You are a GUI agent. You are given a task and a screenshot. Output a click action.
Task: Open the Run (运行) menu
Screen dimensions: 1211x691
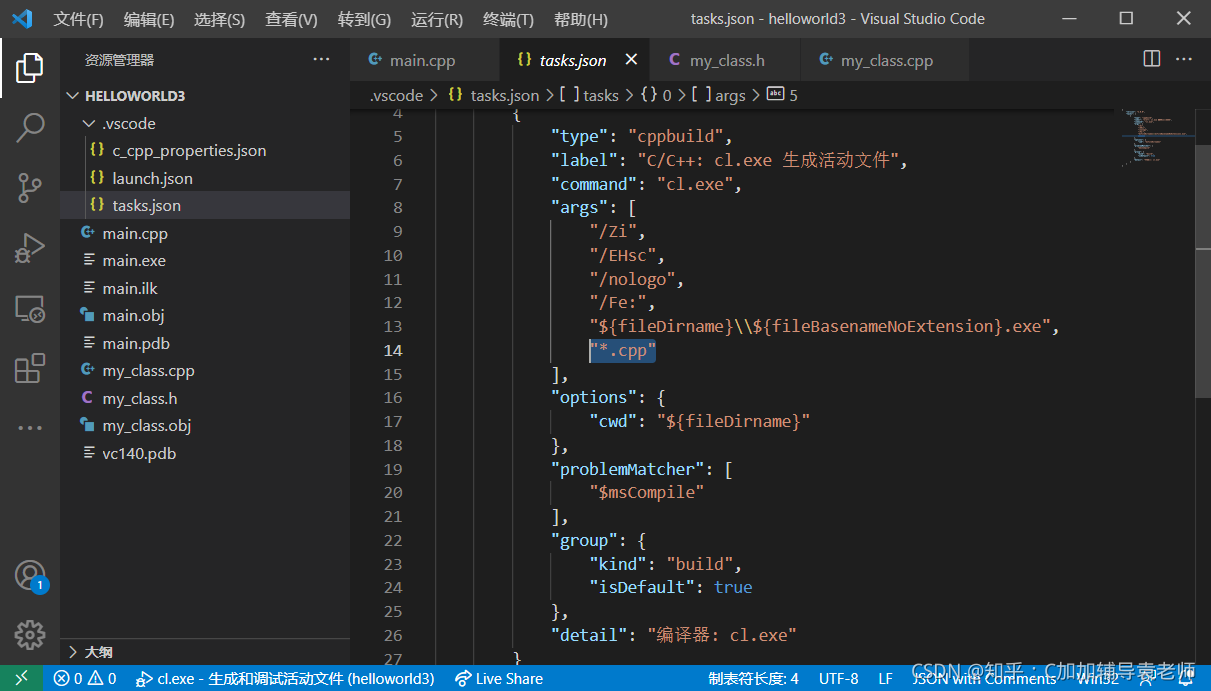437,19
